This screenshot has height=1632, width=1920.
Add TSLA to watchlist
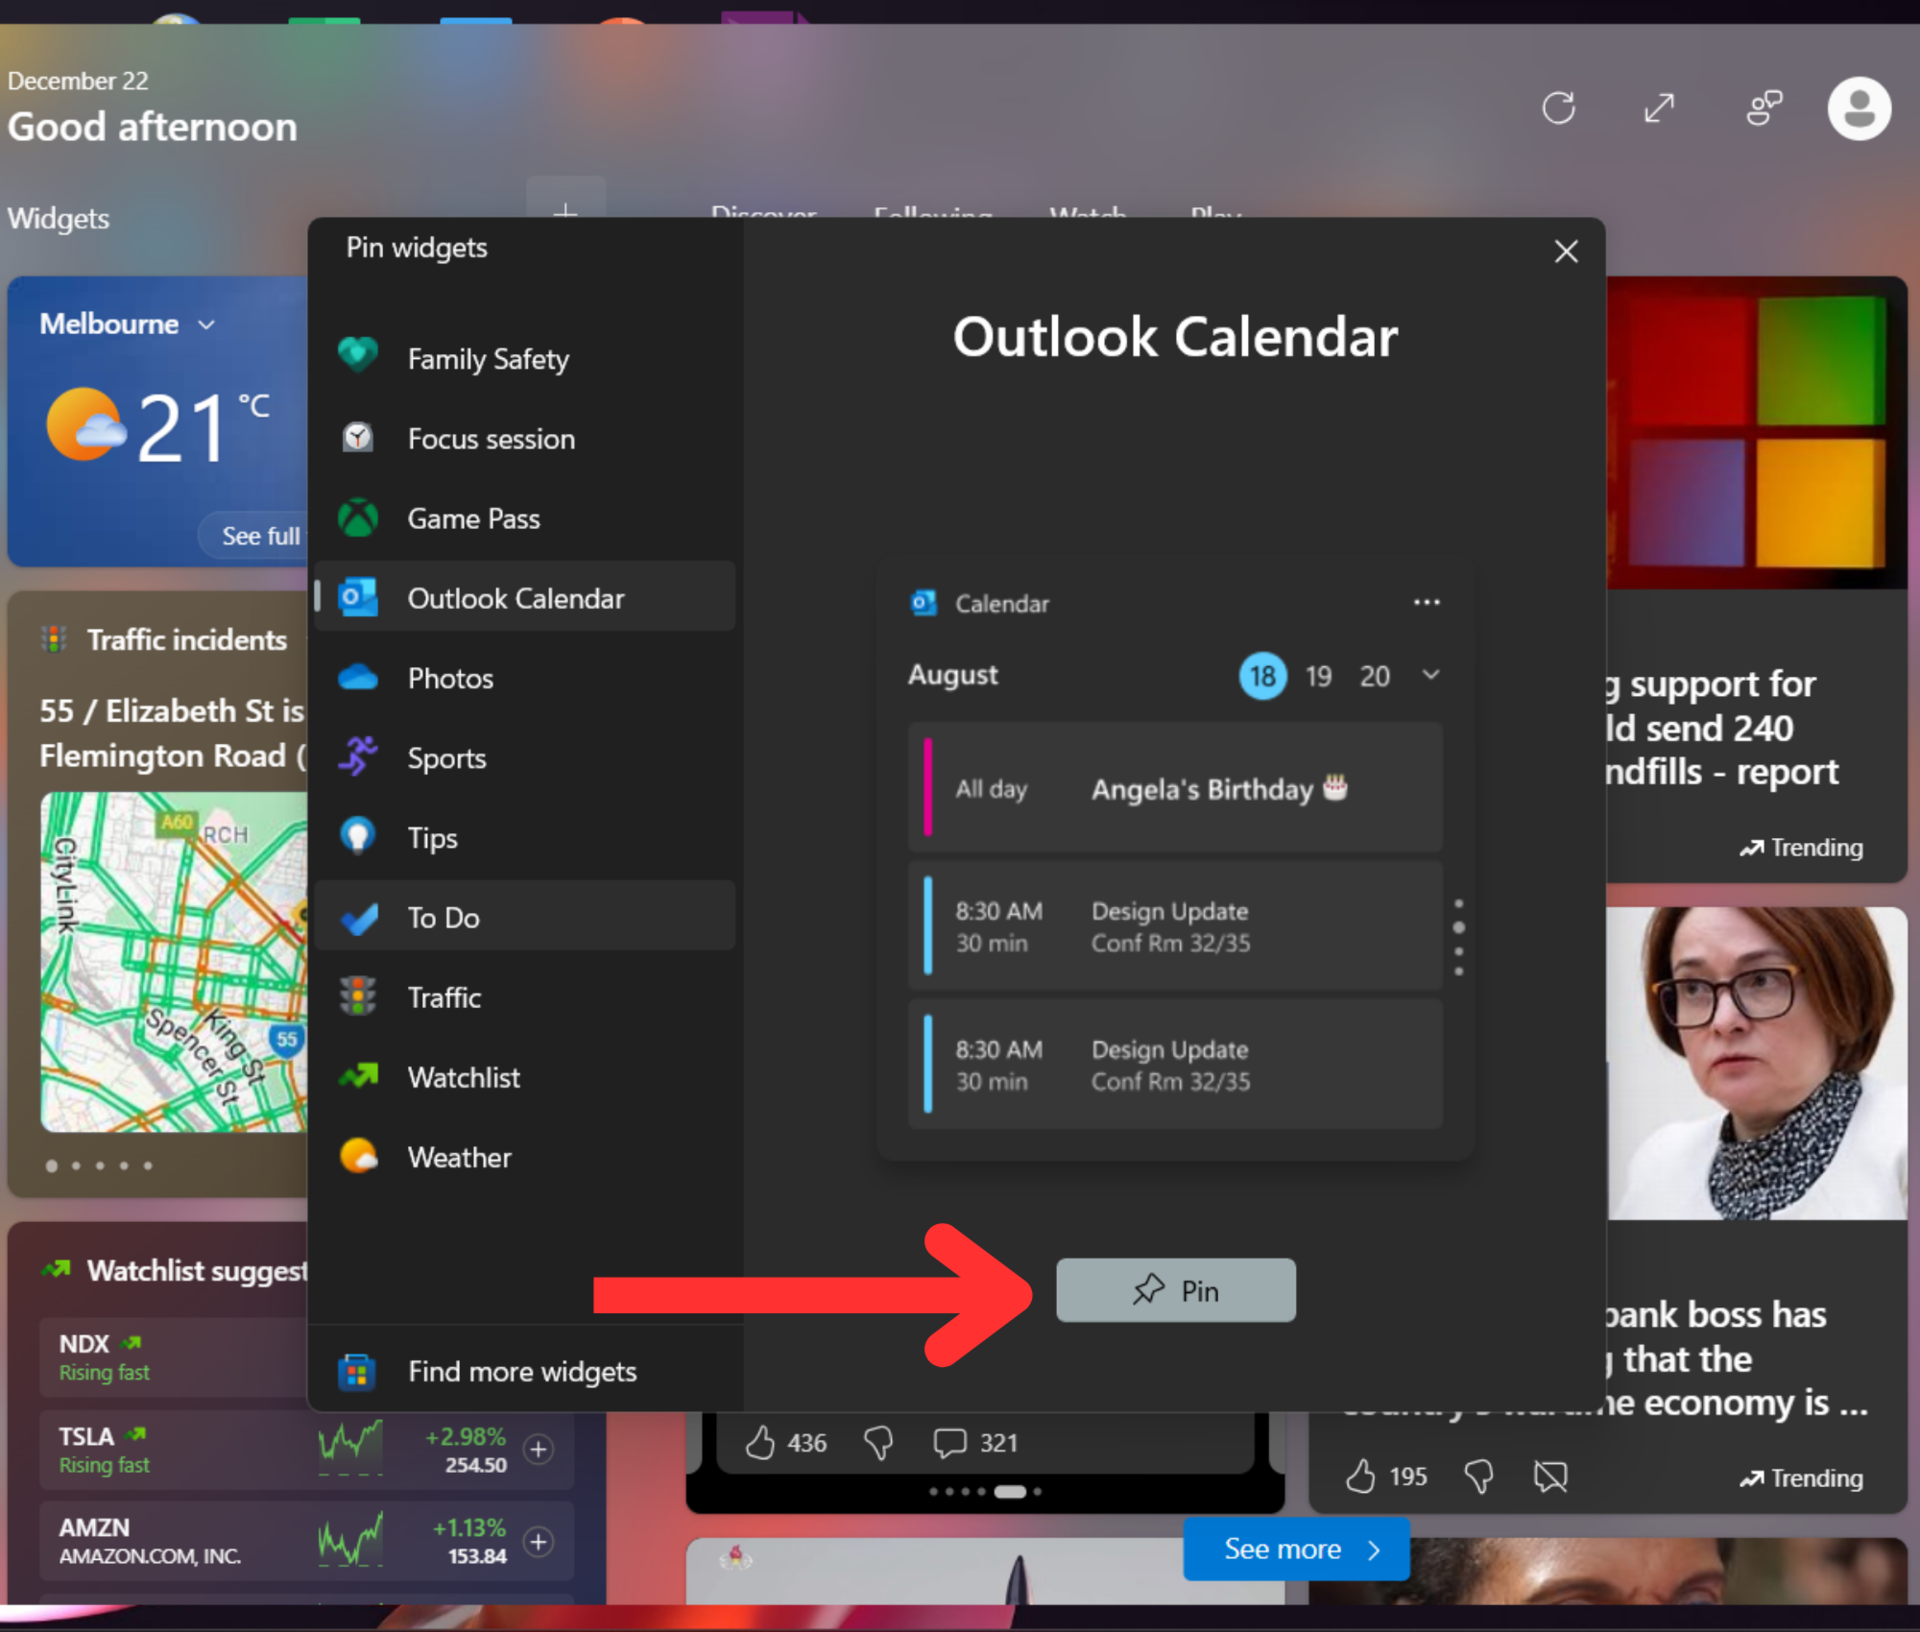click(x=538, y=1449)
